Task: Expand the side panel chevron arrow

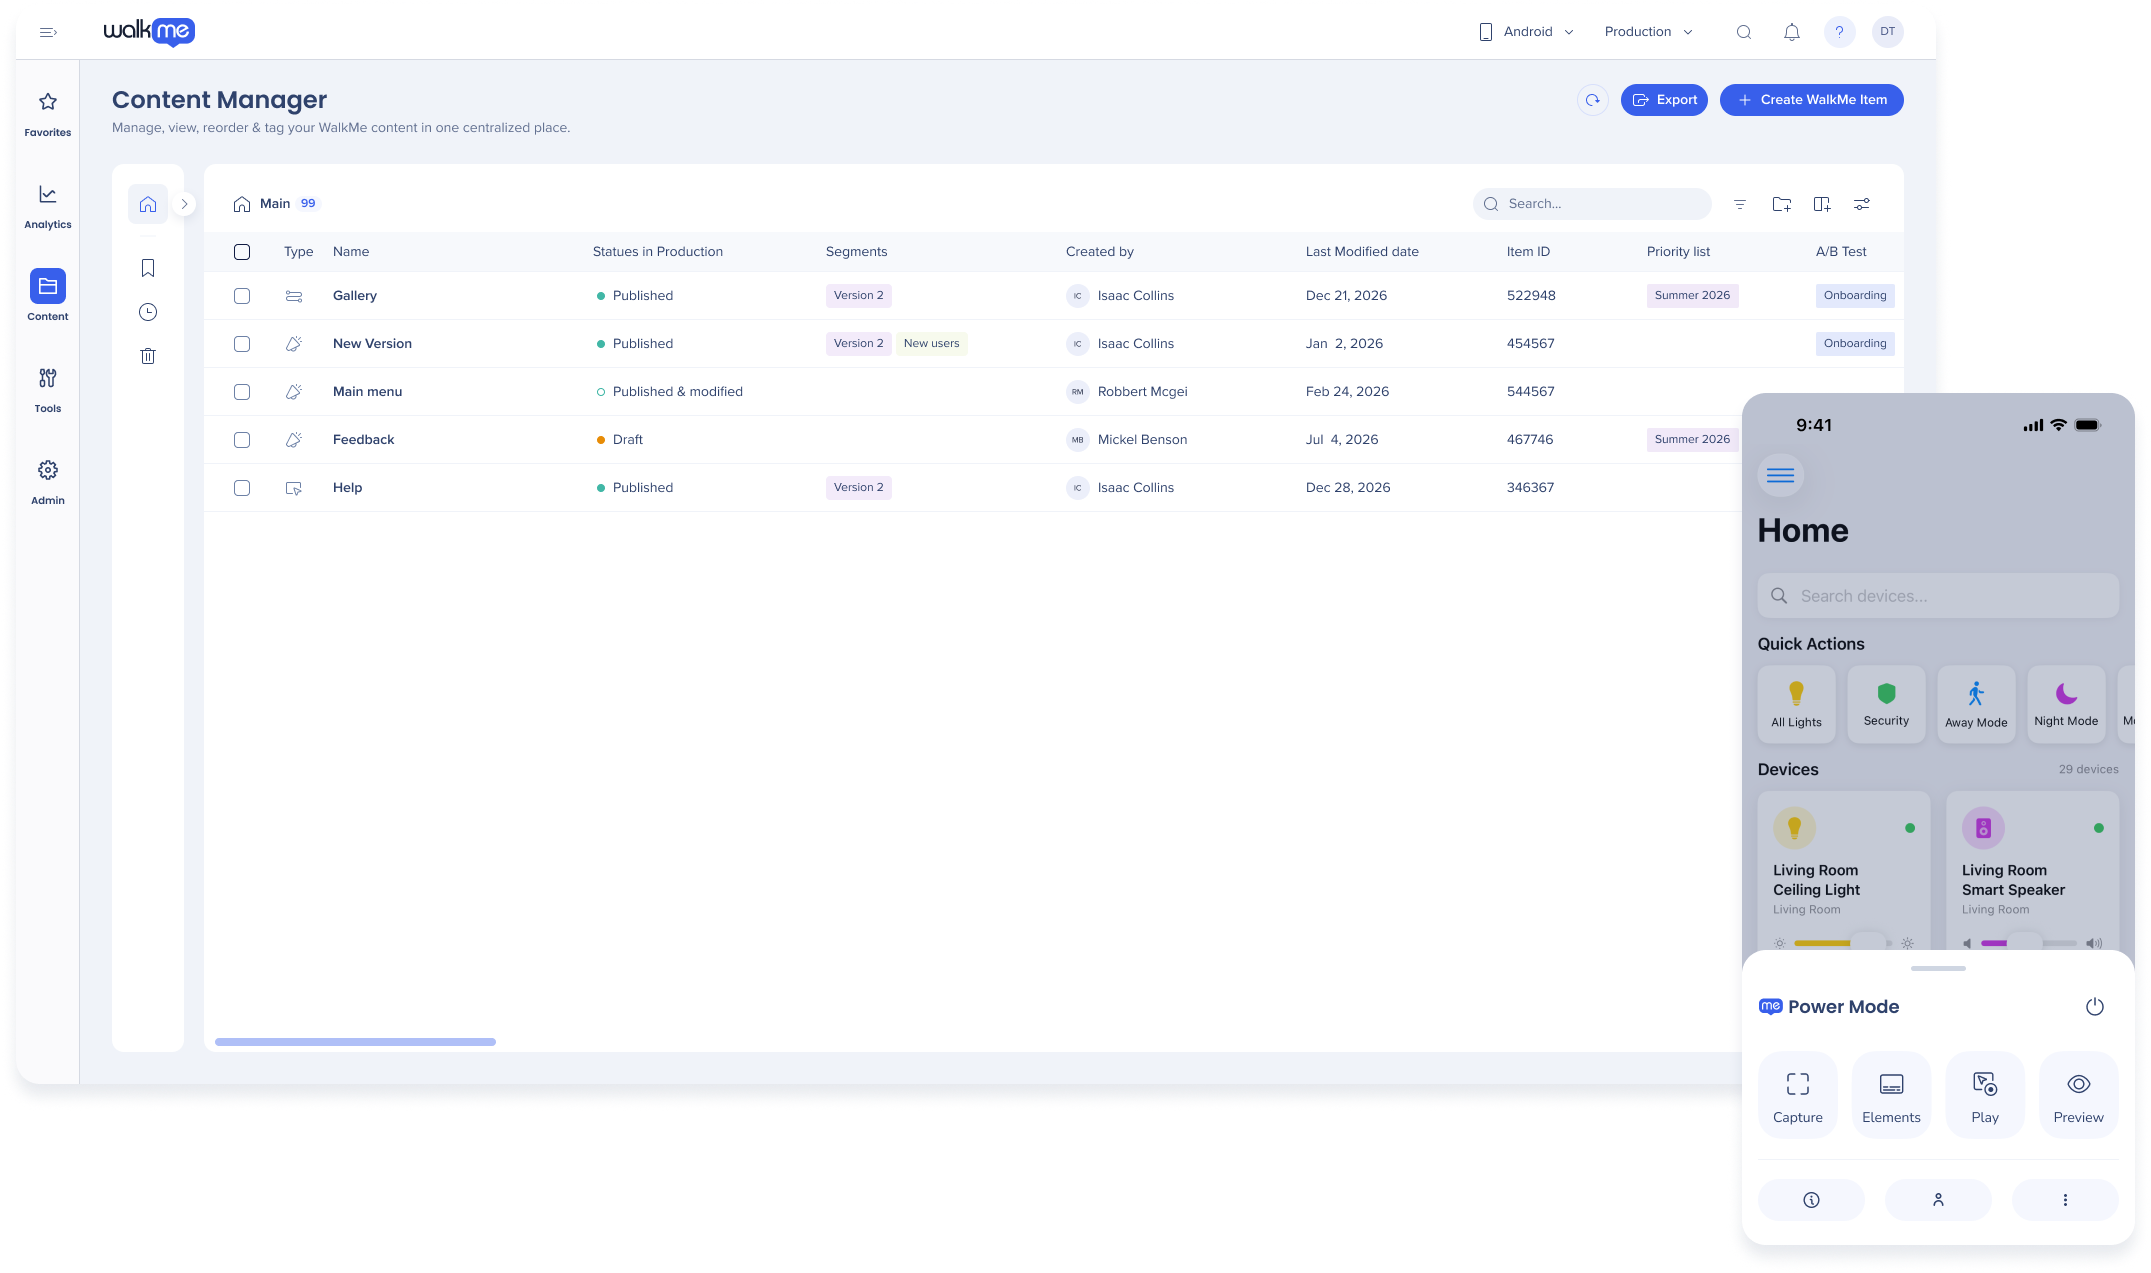Action: (x=184, y=204)
